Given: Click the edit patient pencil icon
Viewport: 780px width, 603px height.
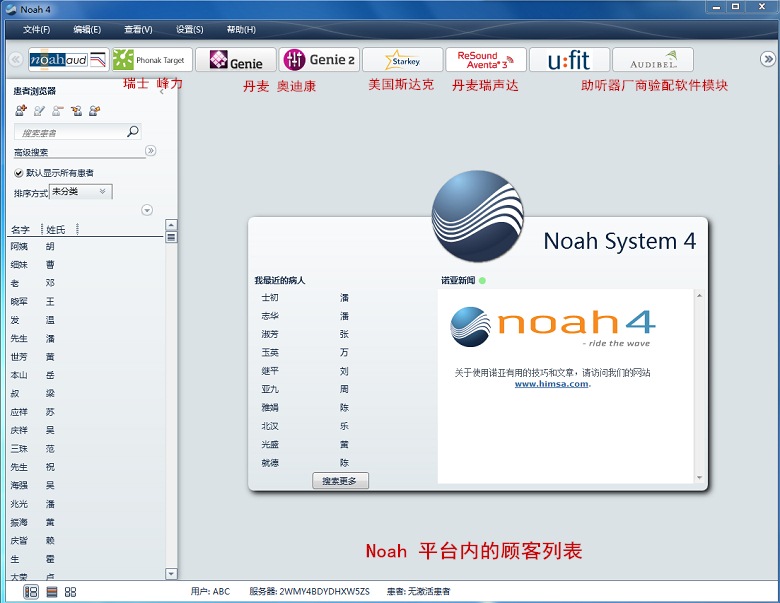Looking at the screenshot, I should (x=39, y=110).
